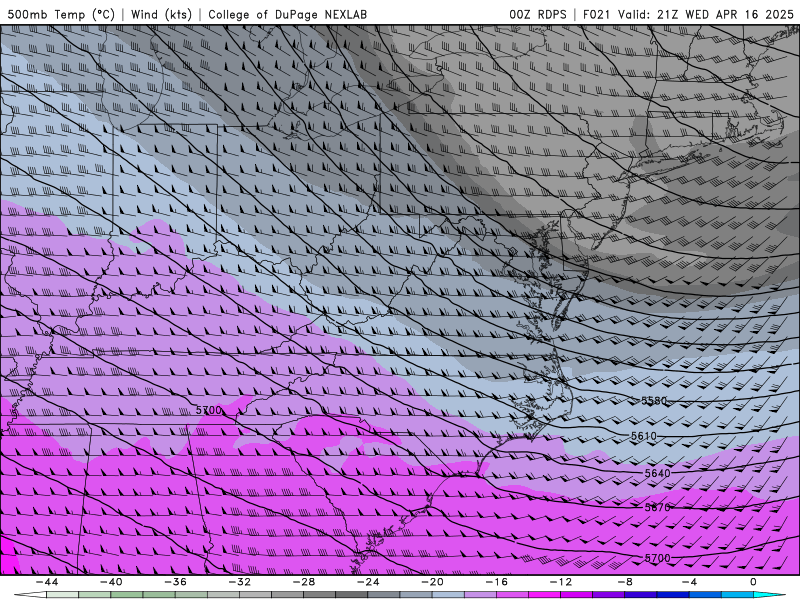Click the "Wind (kts)" header label
The height and width of the screenshot is (600, 800).
(x=161, y=14)
